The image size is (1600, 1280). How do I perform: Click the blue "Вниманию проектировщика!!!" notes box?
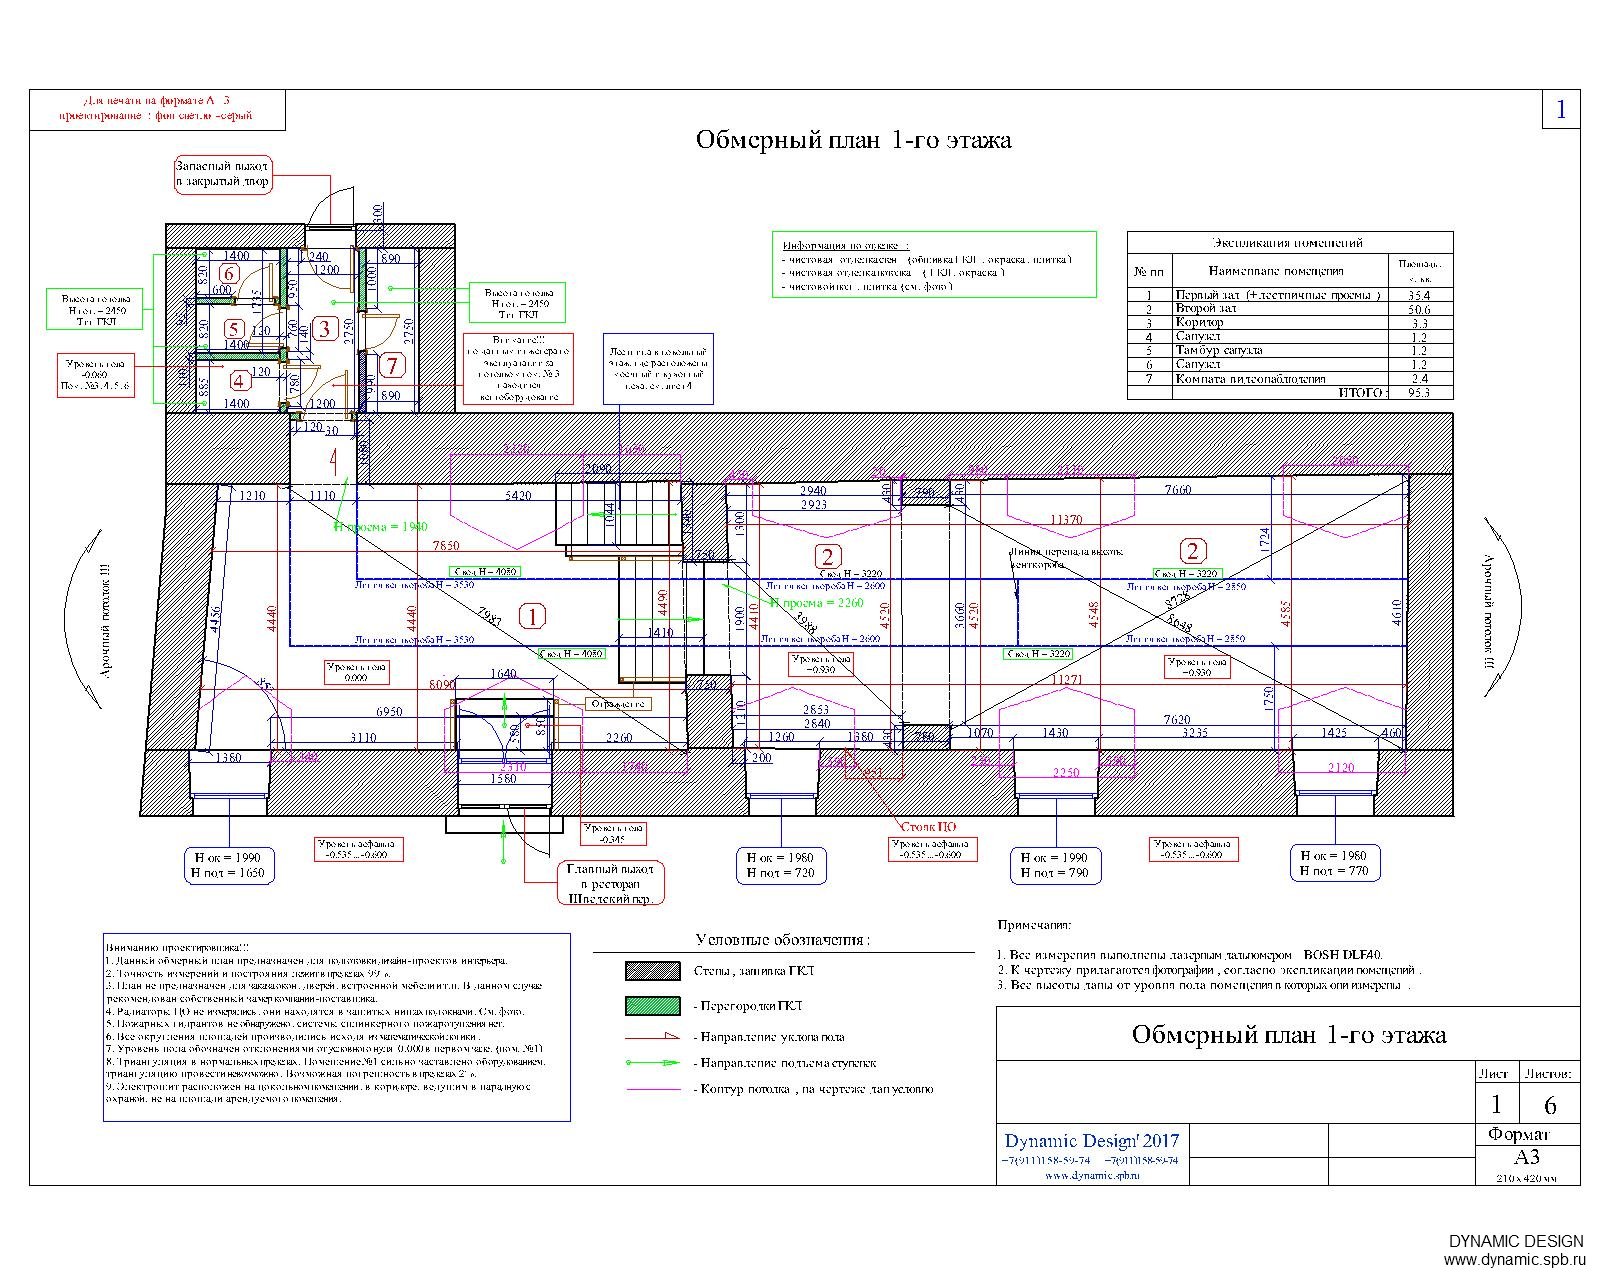[337, 1027]
